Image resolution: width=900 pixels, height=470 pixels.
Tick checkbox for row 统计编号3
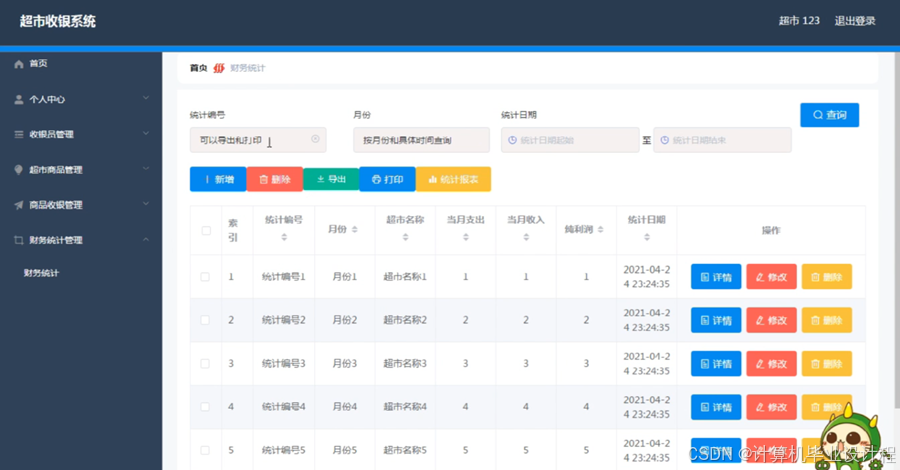tap(205, 363)
